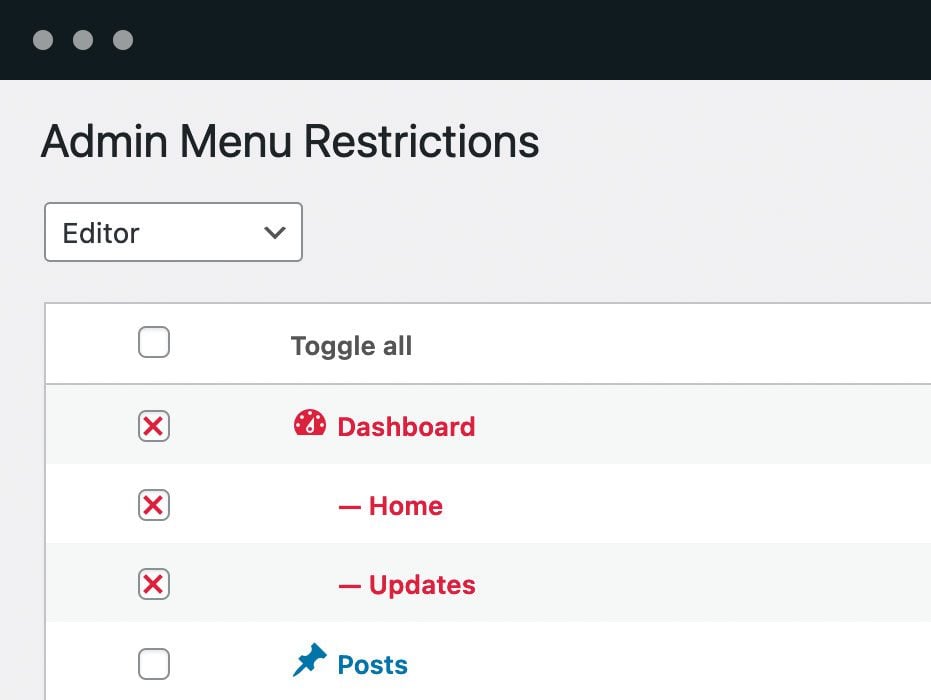Check the Toggle all checkbox
Viewport: 931px width, 700px height.
(x=154, y=344)
